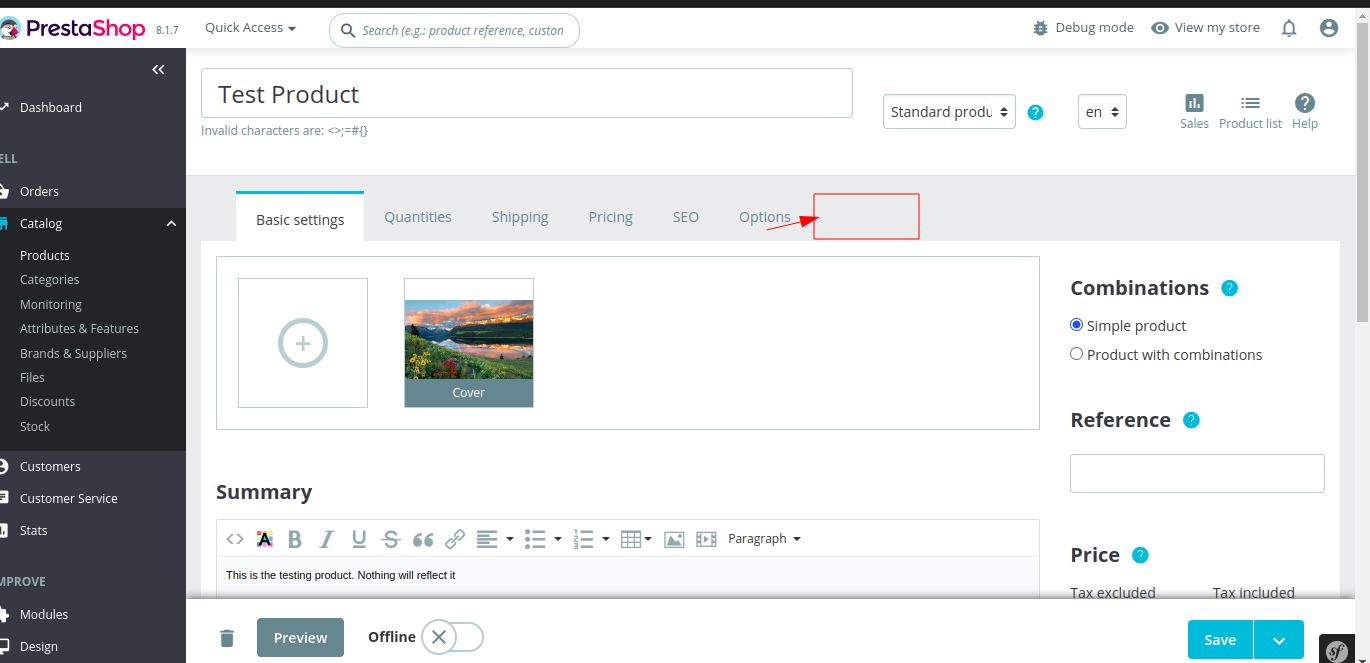
Task: Insert a hyperlink
Action: (455, 539)
